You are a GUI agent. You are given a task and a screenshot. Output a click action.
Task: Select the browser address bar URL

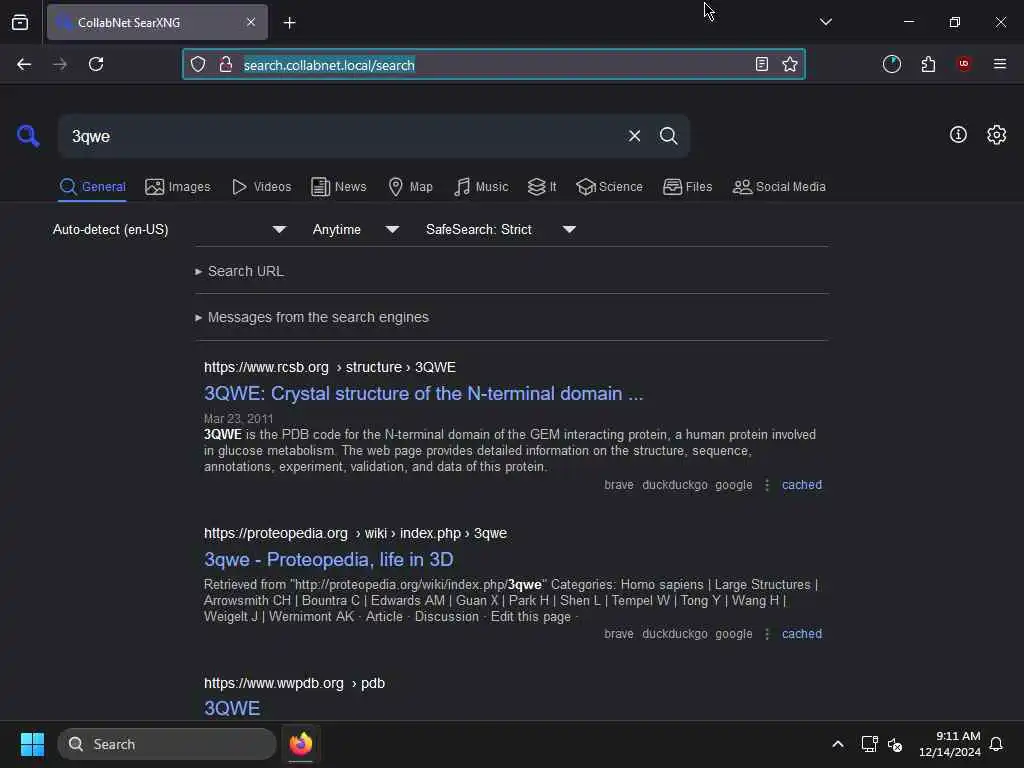tap(329, 65)
